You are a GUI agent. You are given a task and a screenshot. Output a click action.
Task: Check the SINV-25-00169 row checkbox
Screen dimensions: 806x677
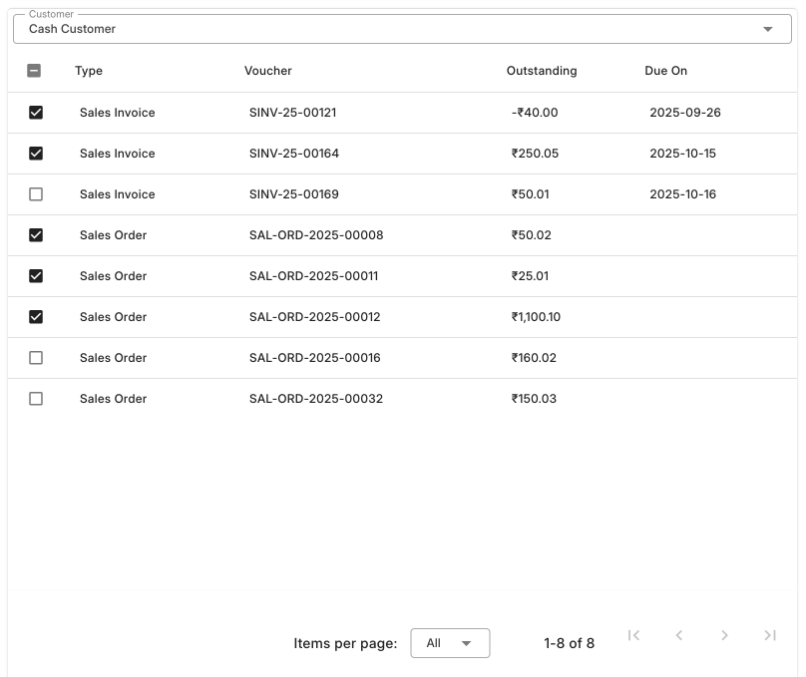[x=36, y=195]
